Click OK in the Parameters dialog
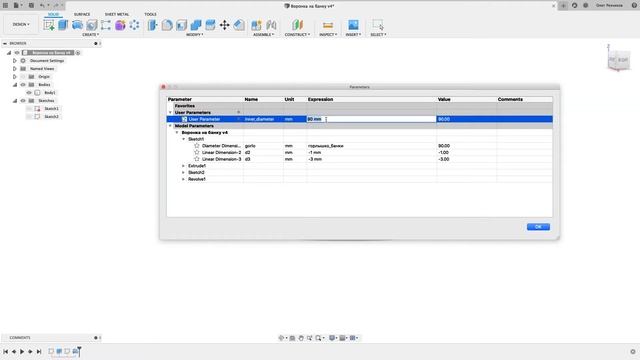Image resolution: width=640 pixels, height=360 pixels. [x=538, y=227]
